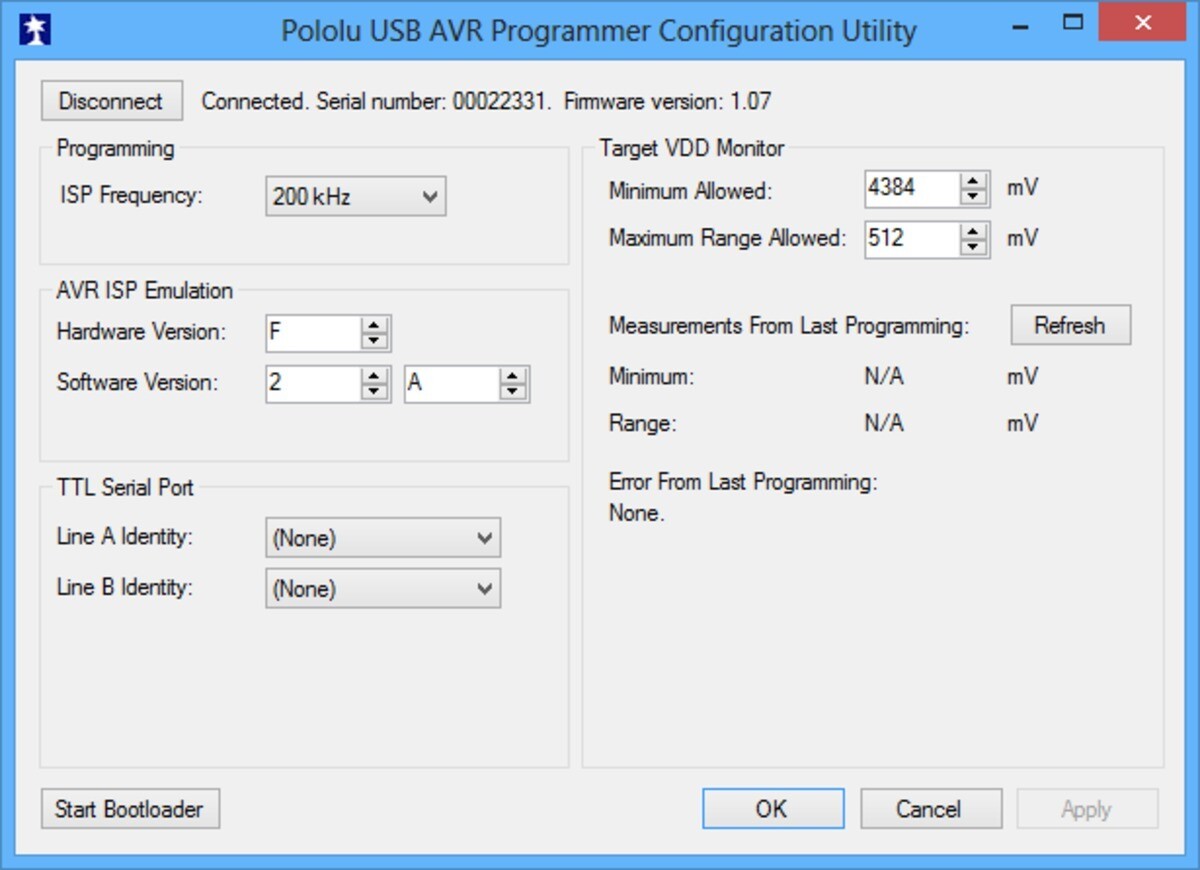This screenshot has height=870, width=1200.
Task: Maximize the configuration utility window
Action: click(1073, 22)
